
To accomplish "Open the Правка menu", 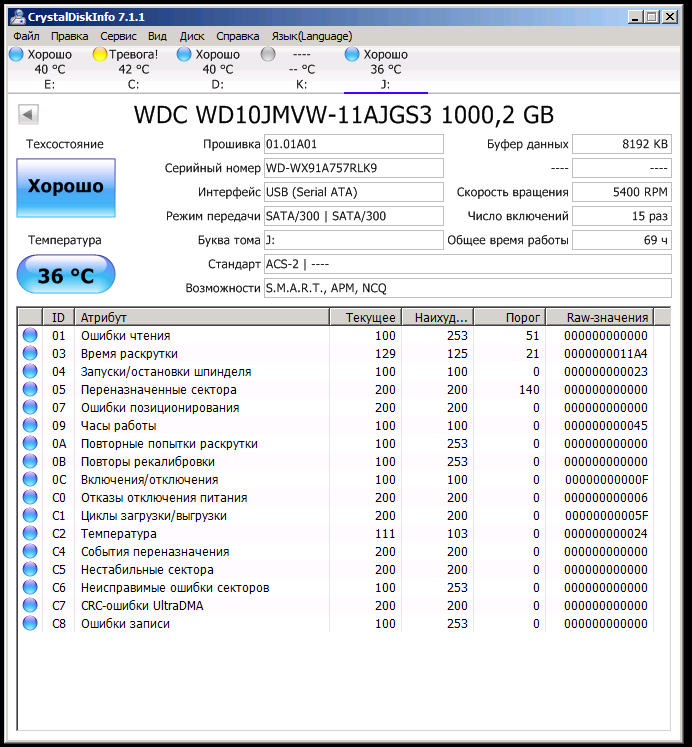I will (x=70, y=36).
